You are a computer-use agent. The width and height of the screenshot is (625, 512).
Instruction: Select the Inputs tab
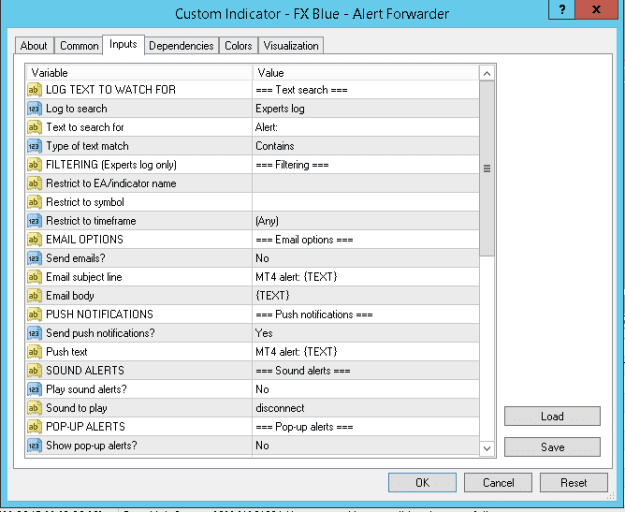coord(123,44)
